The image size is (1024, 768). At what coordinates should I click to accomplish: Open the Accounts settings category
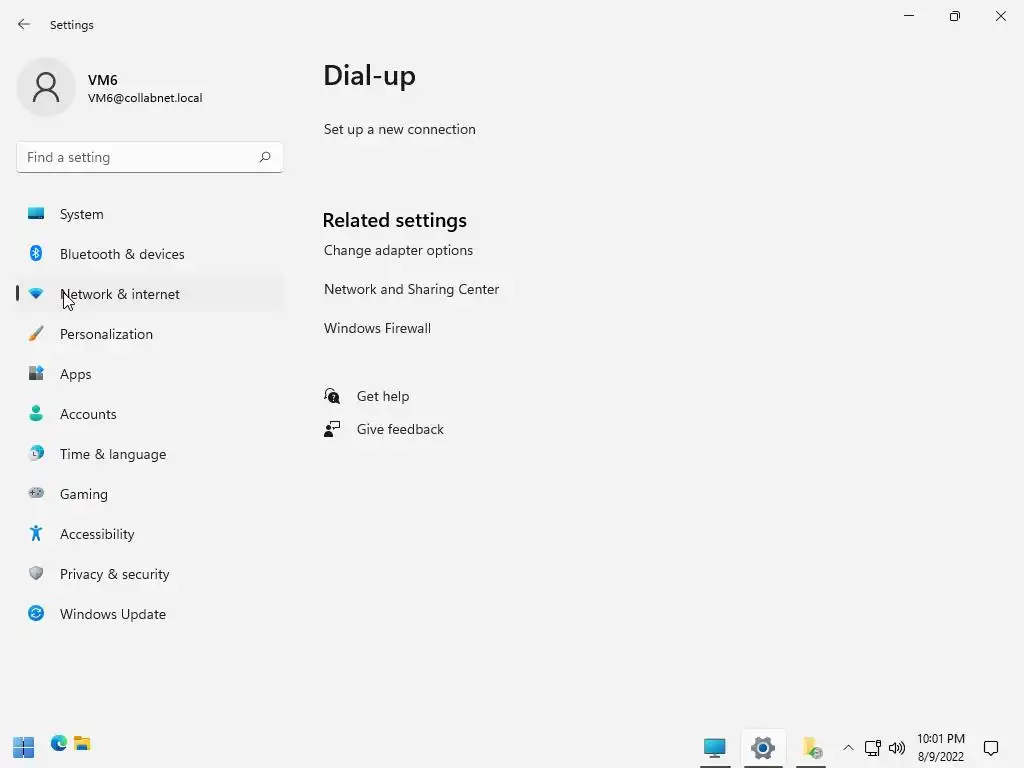pos(150,414)
